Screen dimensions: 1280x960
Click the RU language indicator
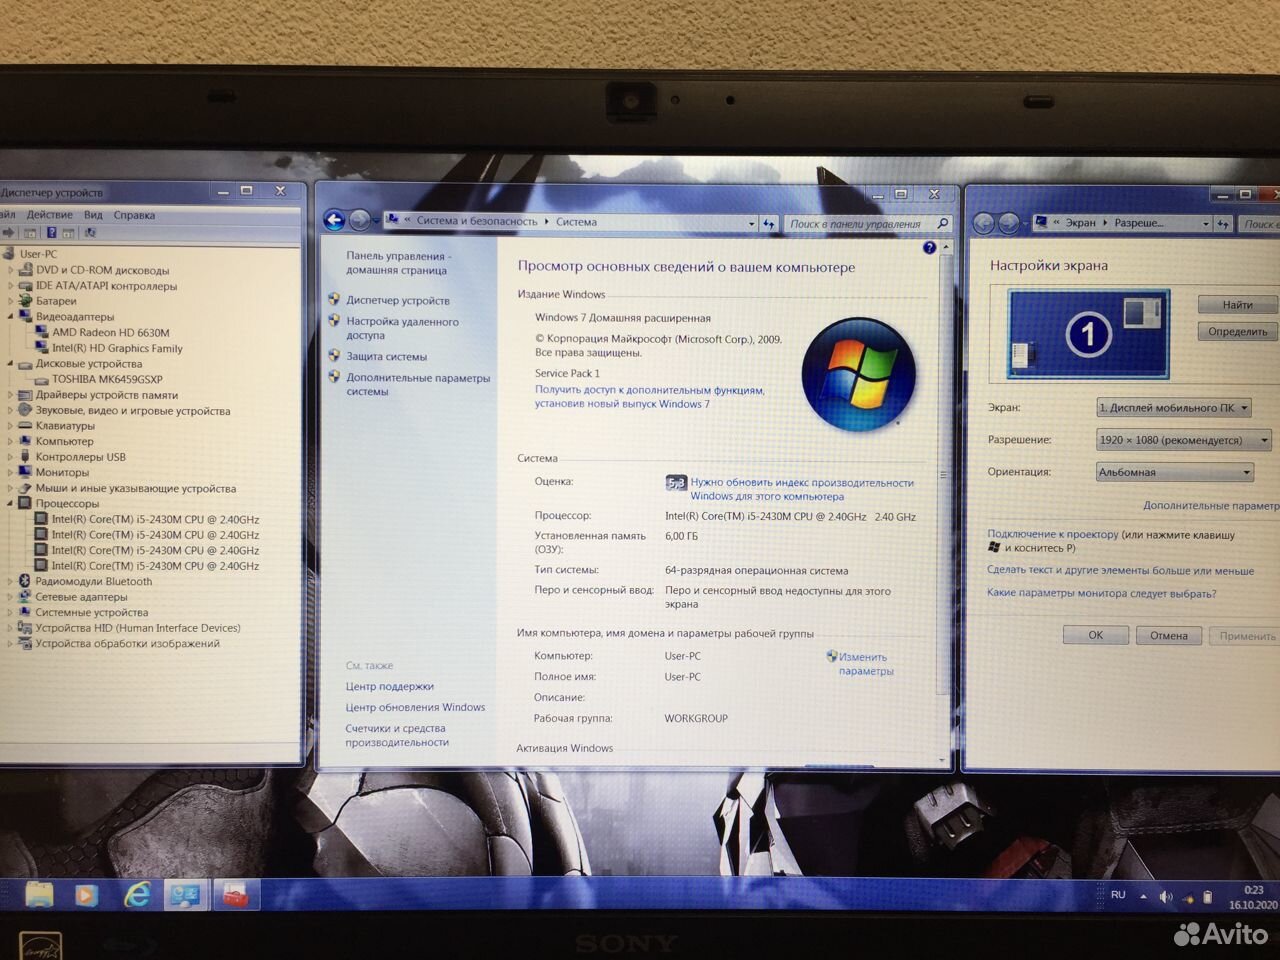click(1118, 895)
